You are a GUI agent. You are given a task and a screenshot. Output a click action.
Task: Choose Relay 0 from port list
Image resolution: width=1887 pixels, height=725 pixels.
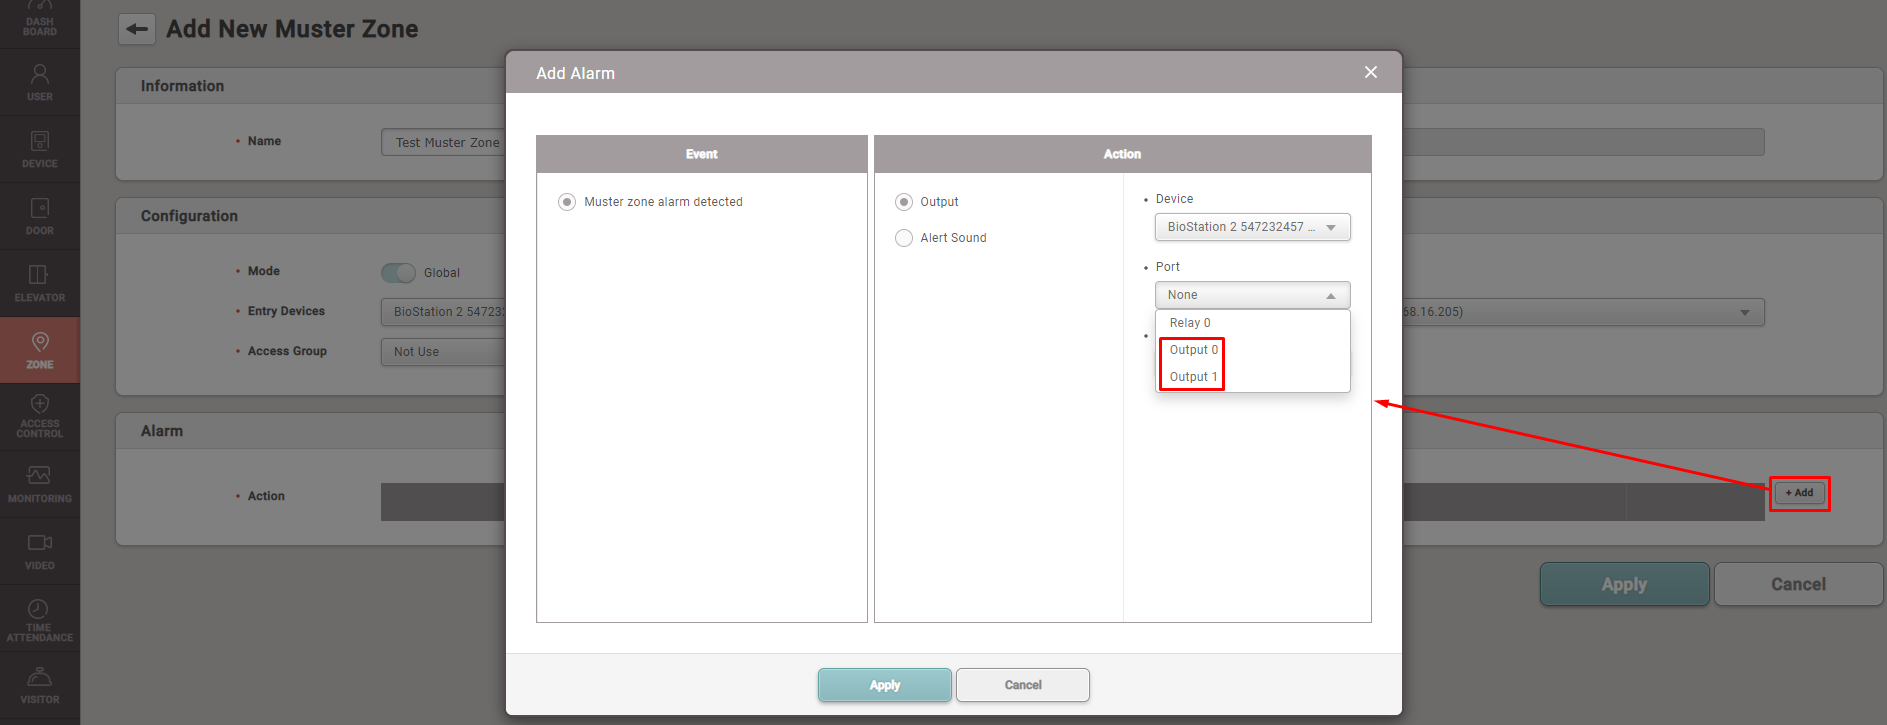(1190, 323)
